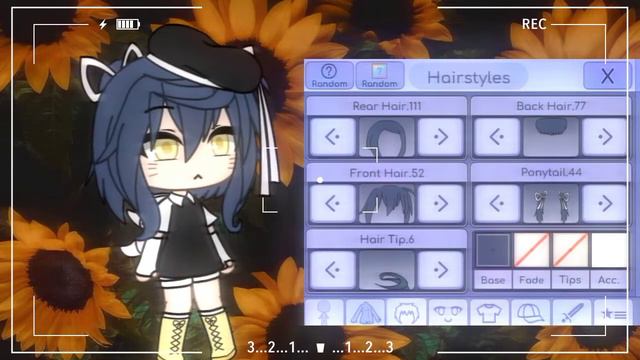
Task: Click the Tips label button
Action: [570, 280]
